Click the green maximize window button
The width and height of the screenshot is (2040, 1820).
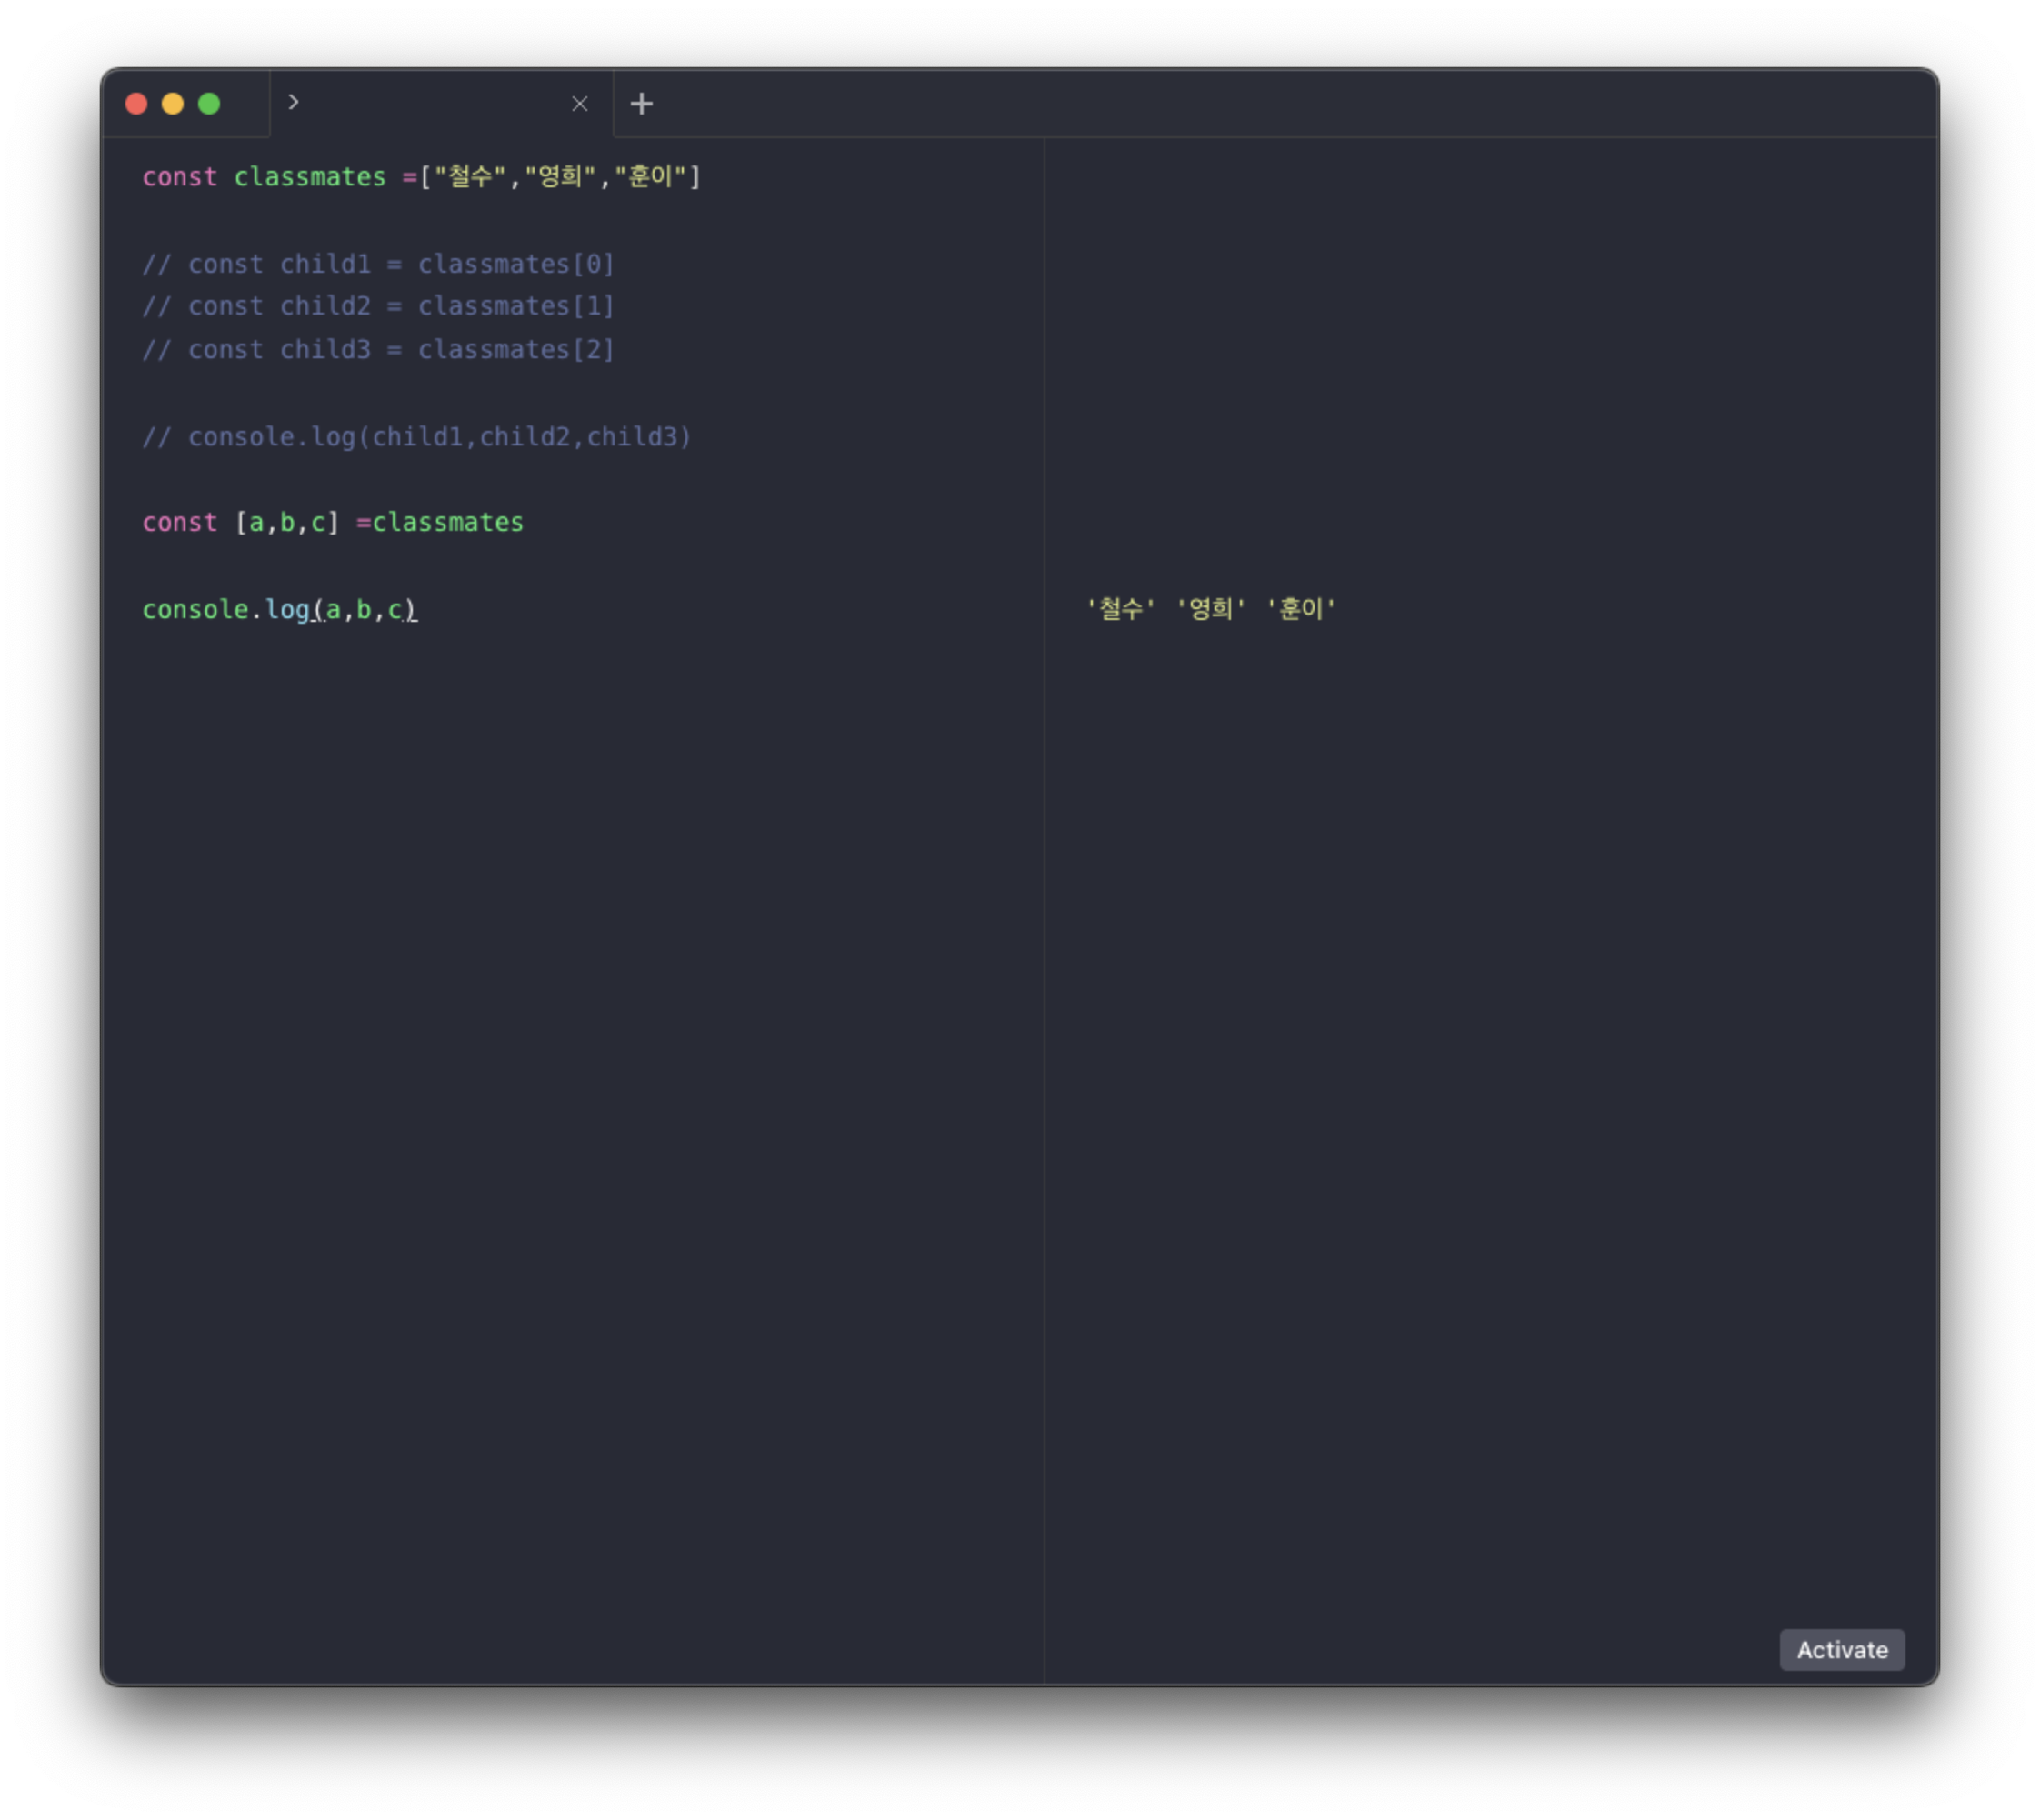(209, 104)
